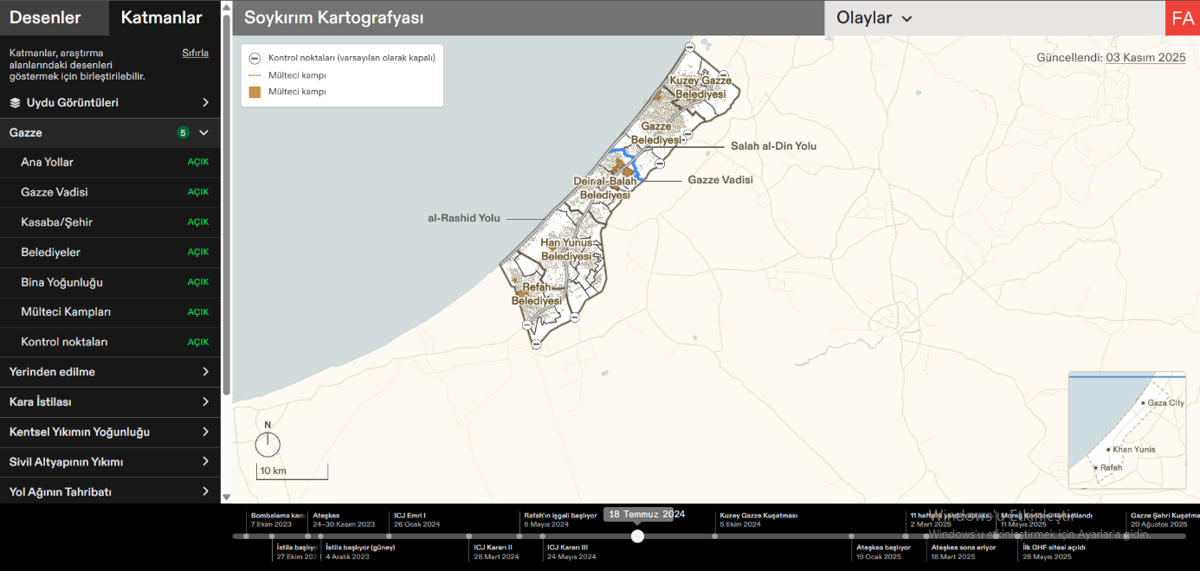Click the white timeline slider handle
Viewport: 1200px width, 571px height.
(638, 536)
